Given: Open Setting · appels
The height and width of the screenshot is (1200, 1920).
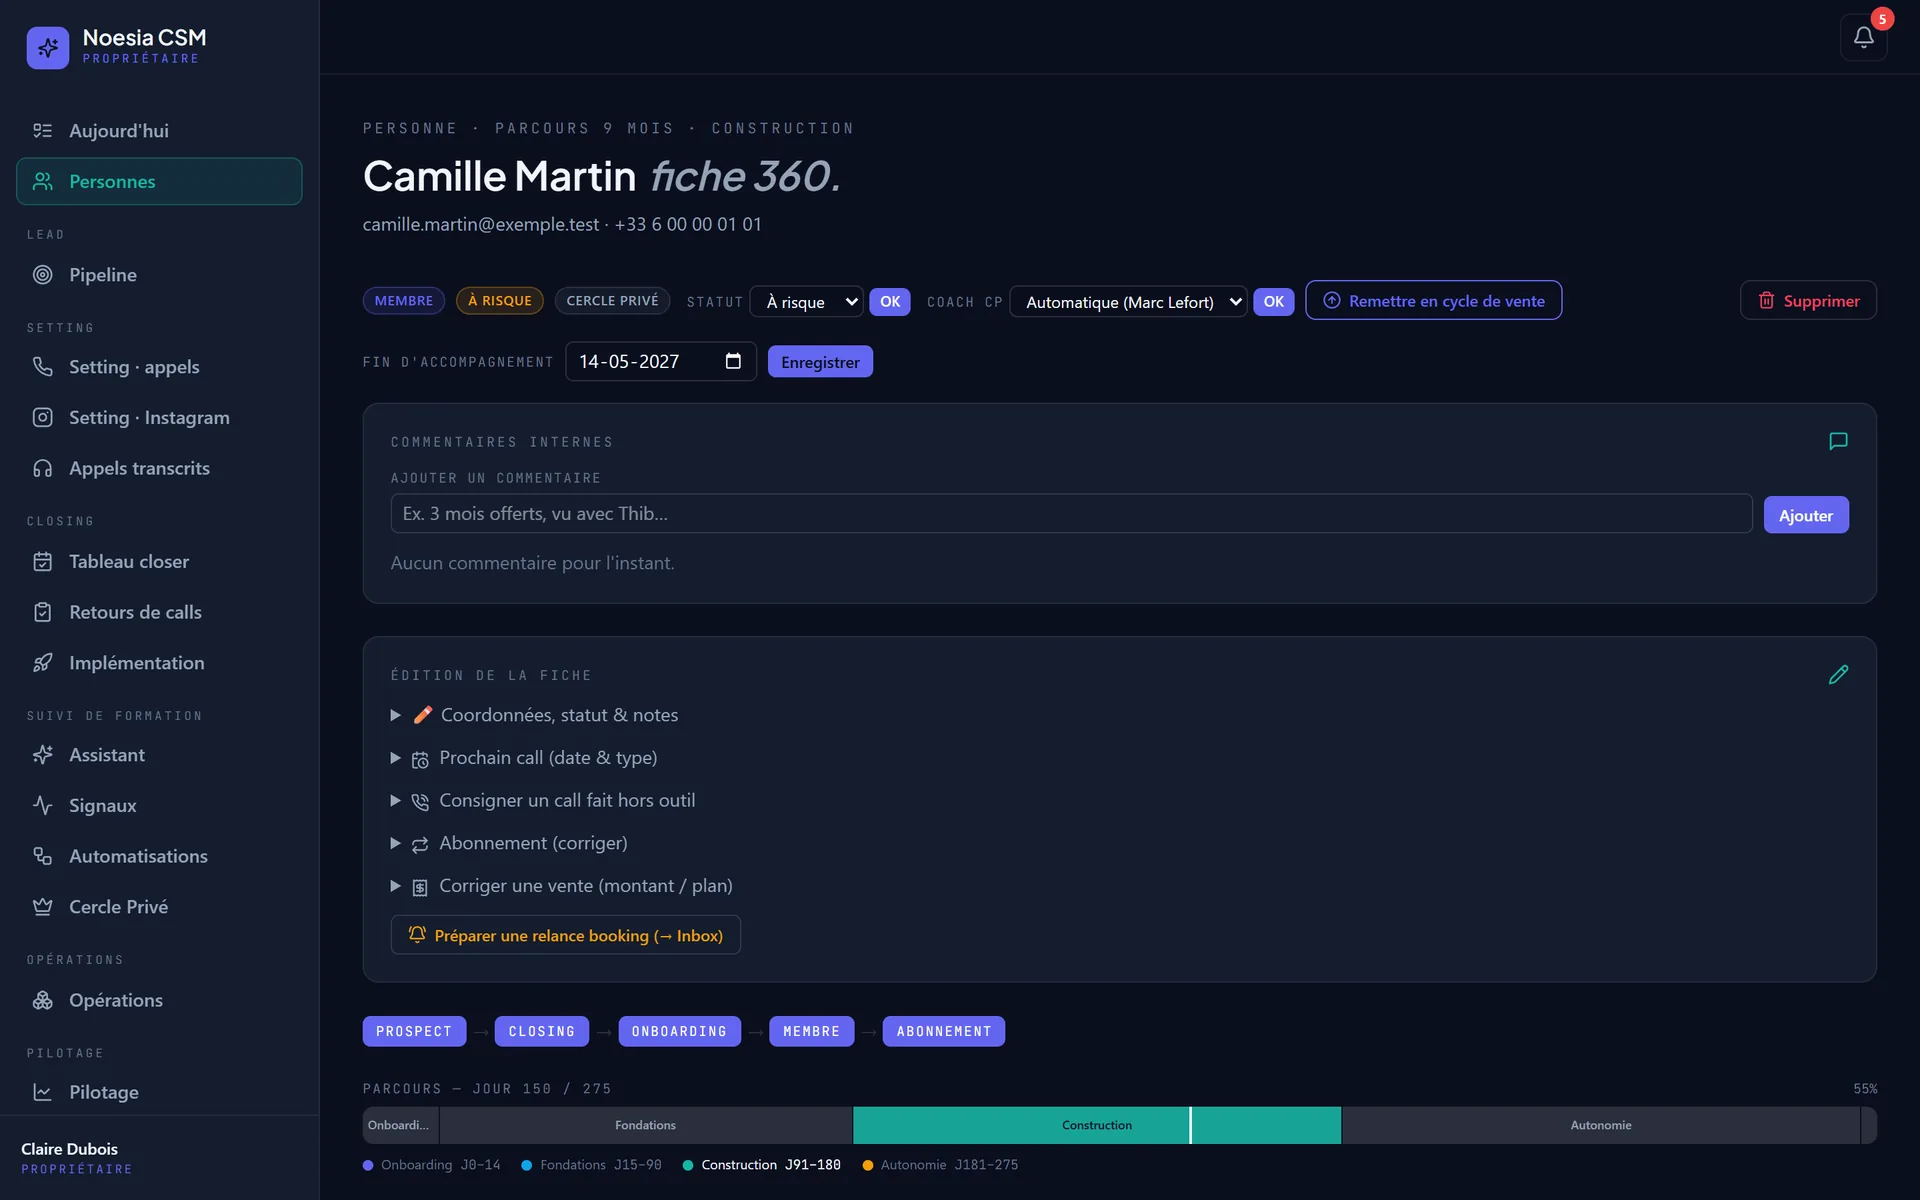Looking at the screenshot, I should (x=159, y=367).
